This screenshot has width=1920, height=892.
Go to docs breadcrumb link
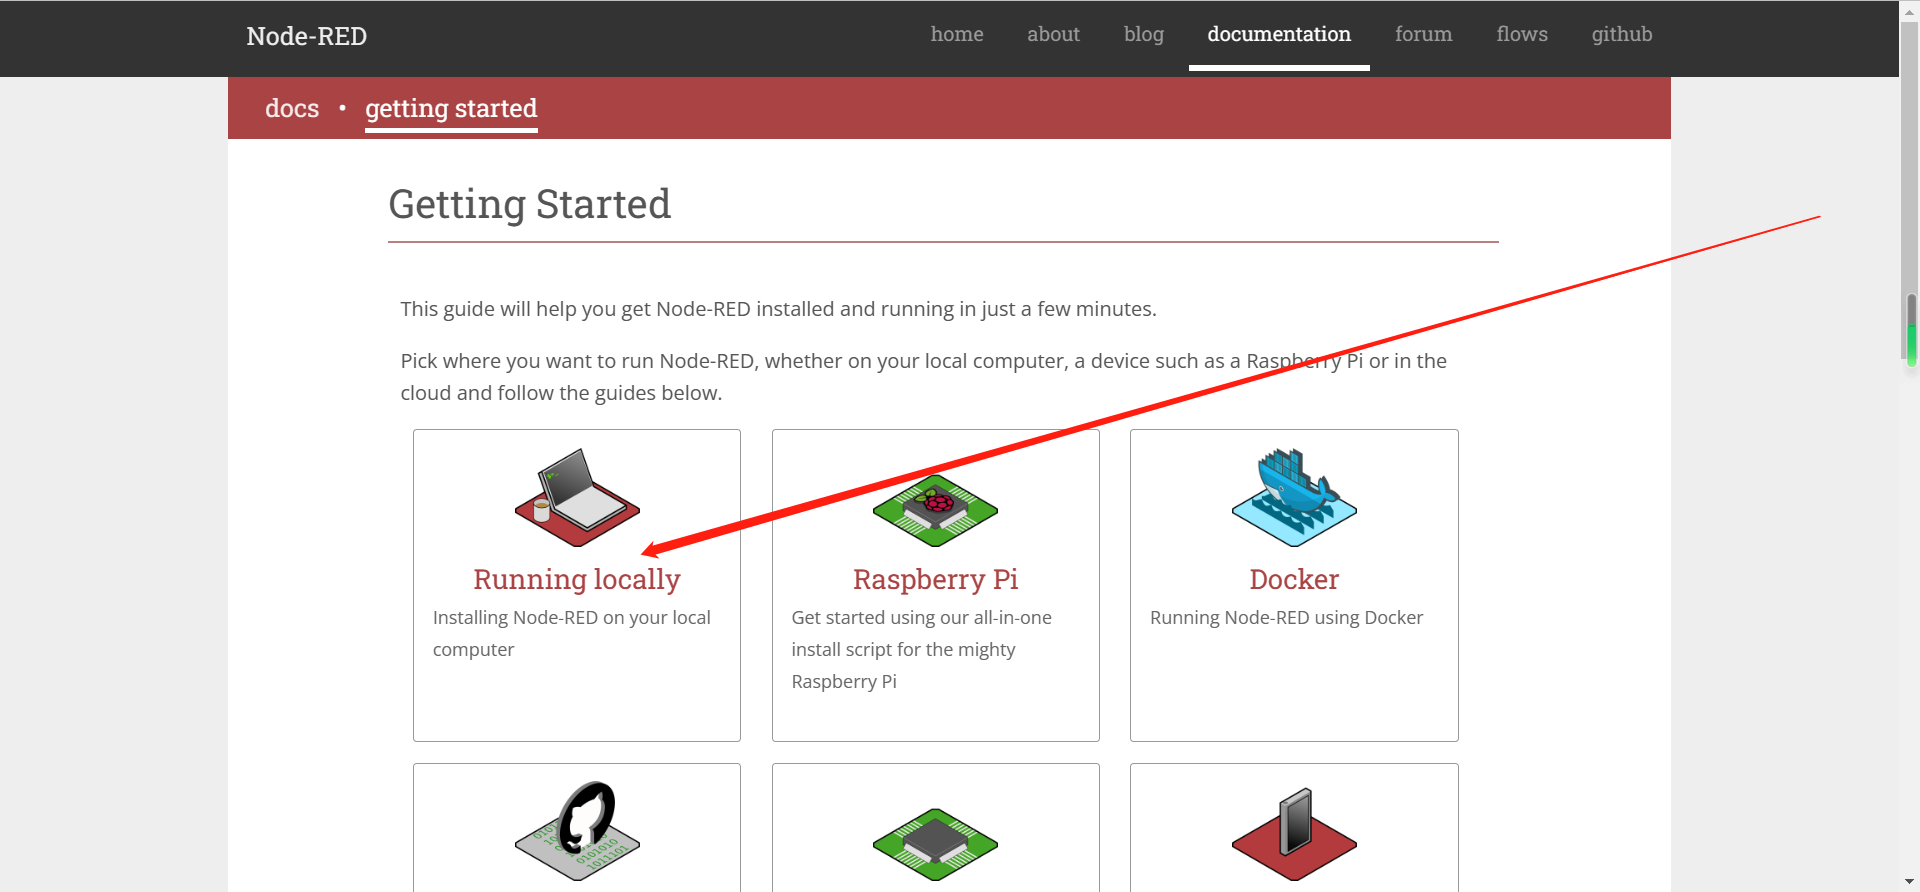click(x=292, y=108)
